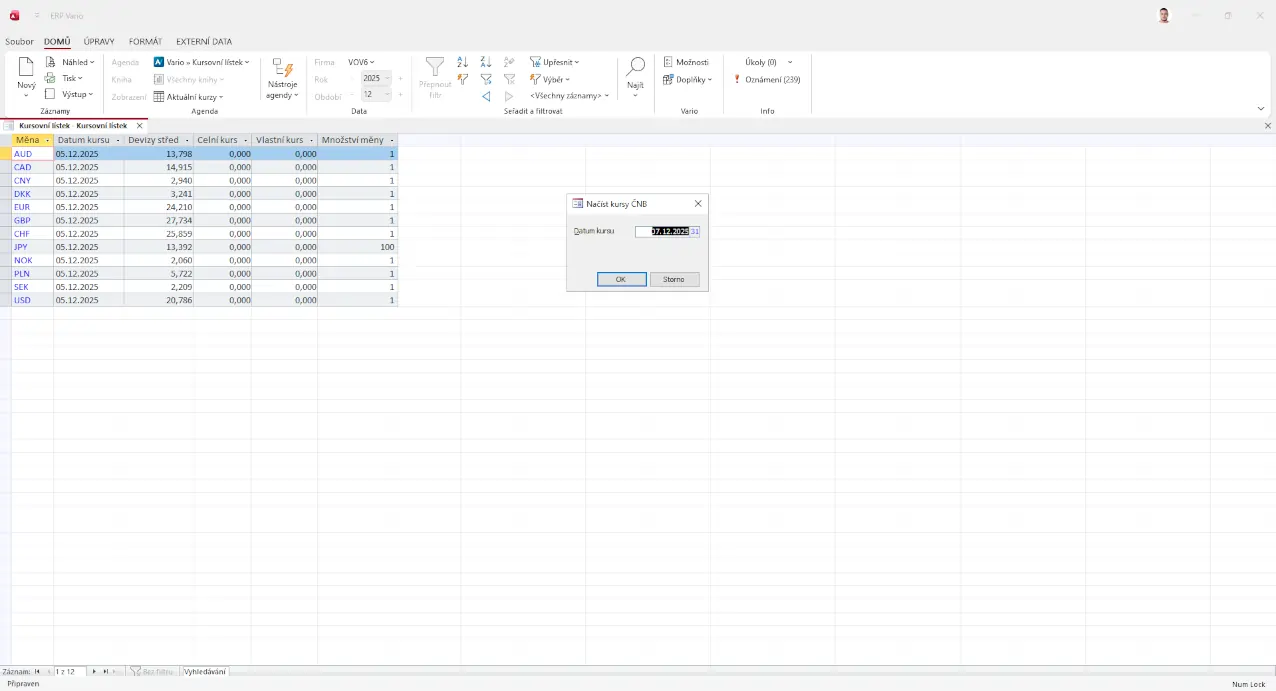
Task: Click the blue previous filter arrow
Action: click(x=486, y=96)
